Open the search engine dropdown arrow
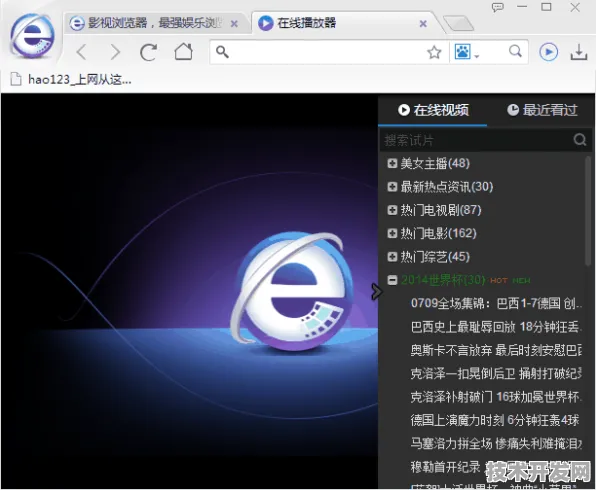The height and width of the screenshot is (490, 596). click(x=477, y=56)
